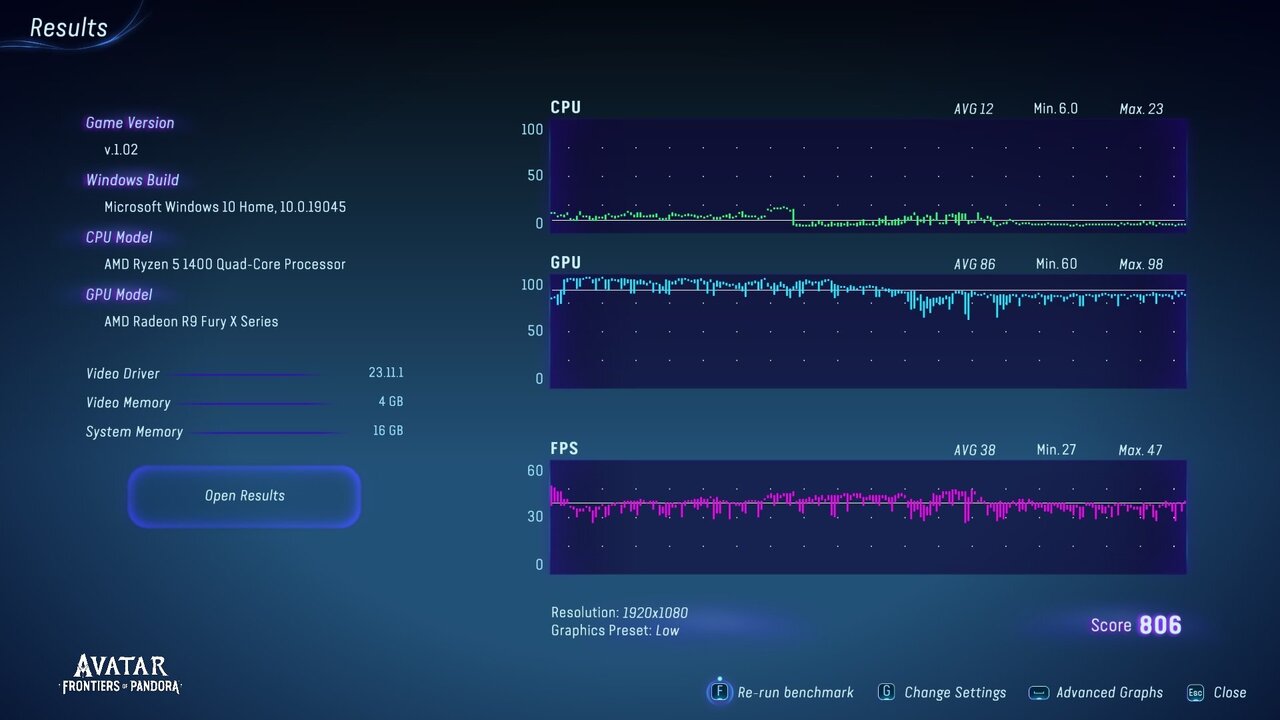The height and width of the screenshot is (720, 1280).
Task: Click the CPU usage graph
Action: [x=867, y=176]
